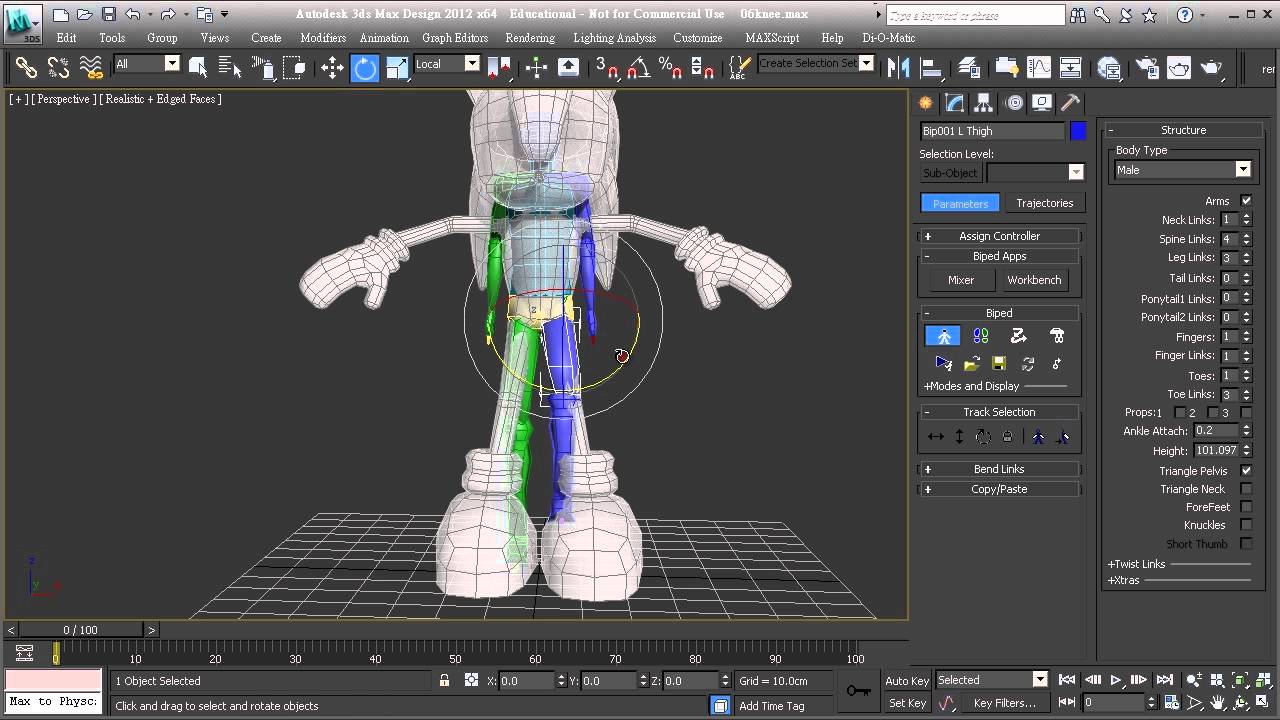
Task: Enable ForeFeet checkbox
Action: pyautogui.click(x=1246, y=507)
